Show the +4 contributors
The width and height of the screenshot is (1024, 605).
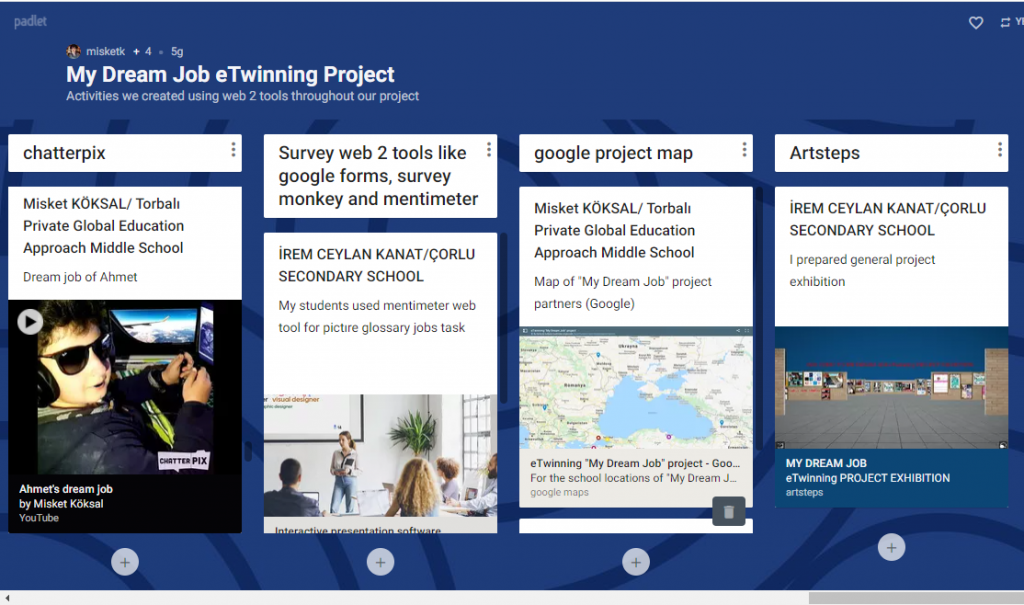142,51
